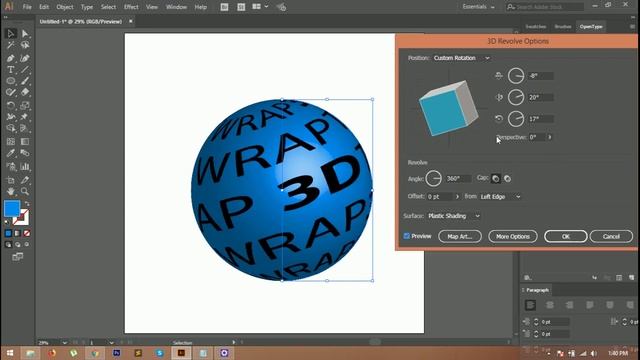The image size is (640, 360).
Task: Select the Column Graph tool
Action: [25, 167]
